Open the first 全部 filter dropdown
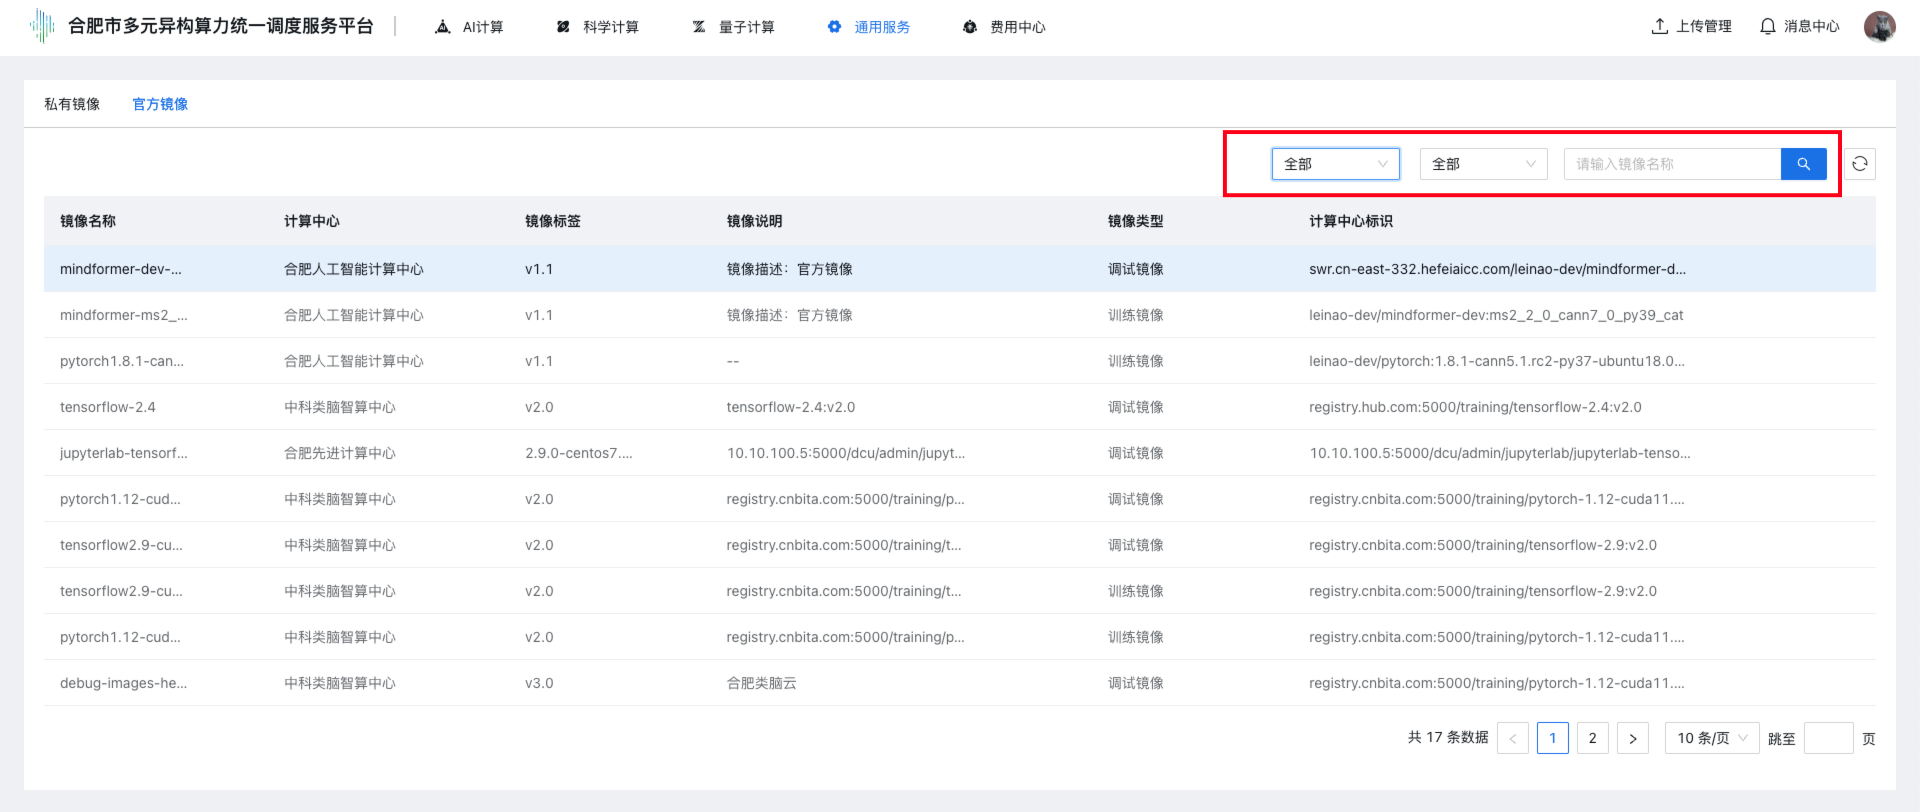The image size is (1920, 812). tap(1335, 164)
